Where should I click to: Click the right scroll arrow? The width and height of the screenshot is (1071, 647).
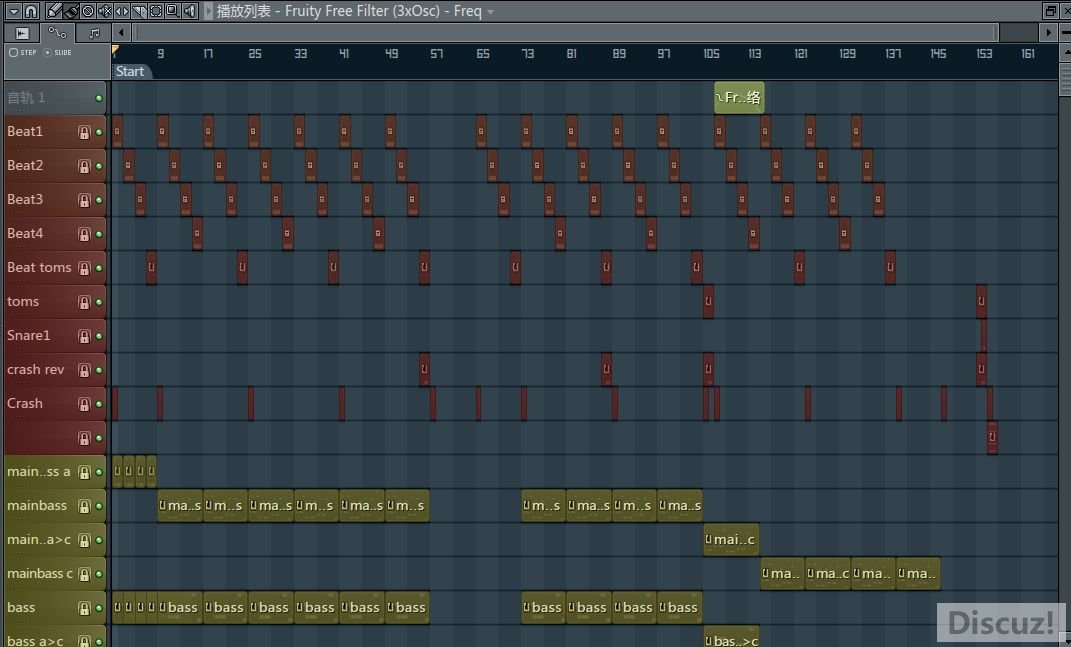[1048, 32]
